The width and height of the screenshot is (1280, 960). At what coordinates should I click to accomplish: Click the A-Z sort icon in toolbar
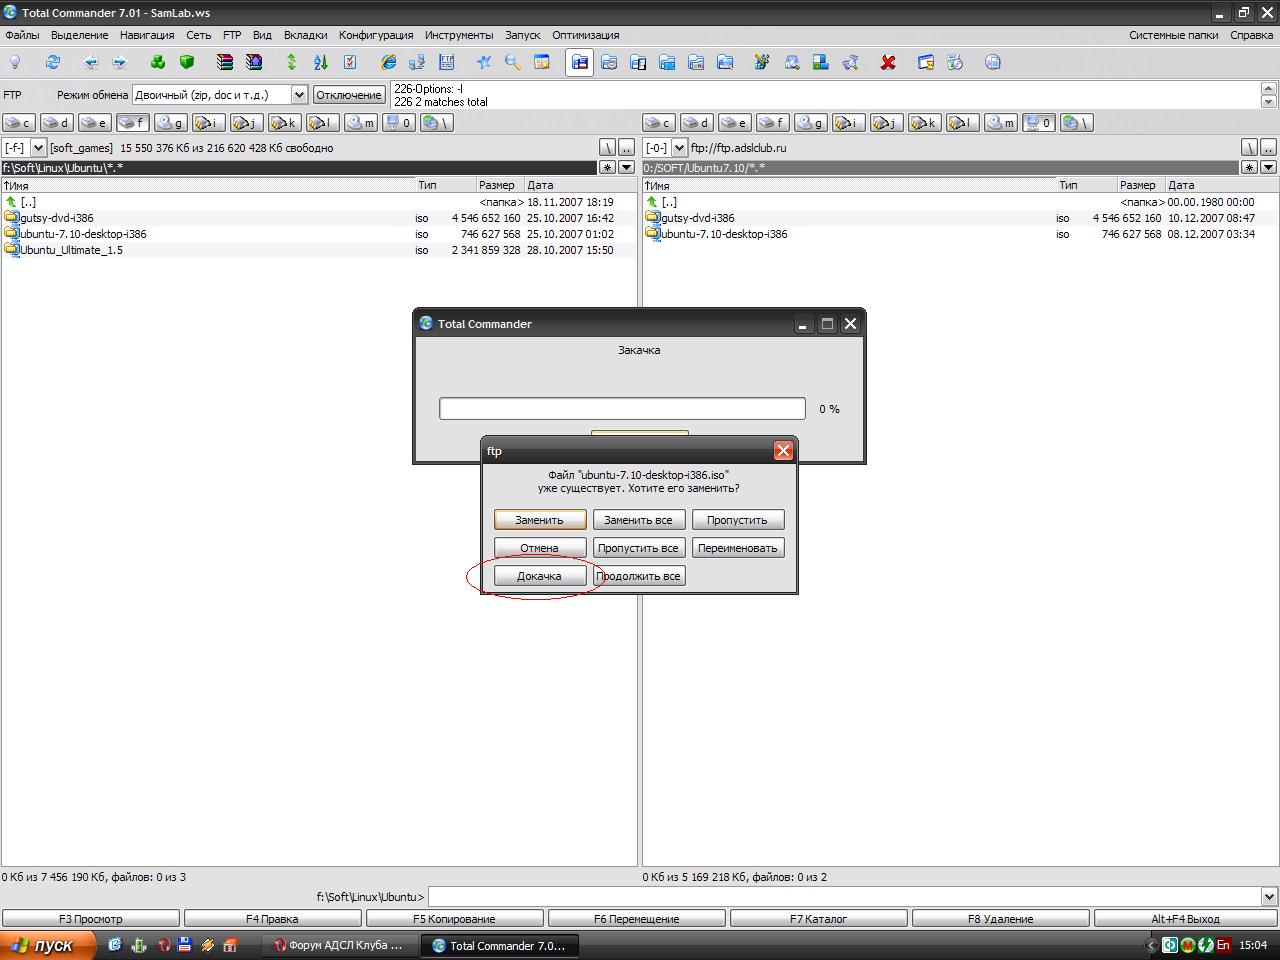point(321,62)
